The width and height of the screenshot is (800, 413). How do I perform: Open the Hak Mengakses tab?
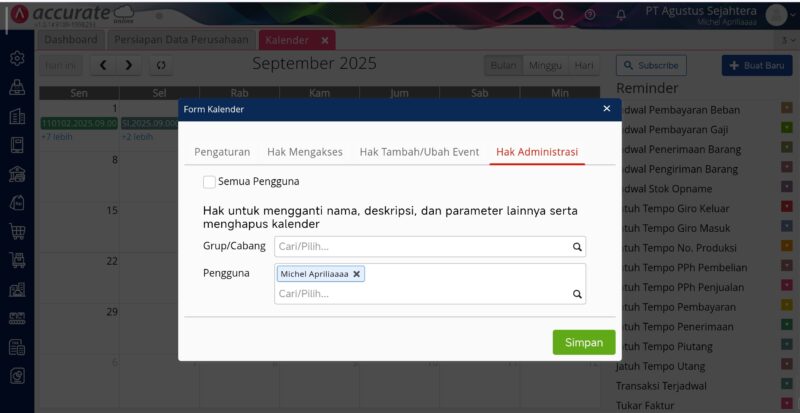[x=304, y=151]
